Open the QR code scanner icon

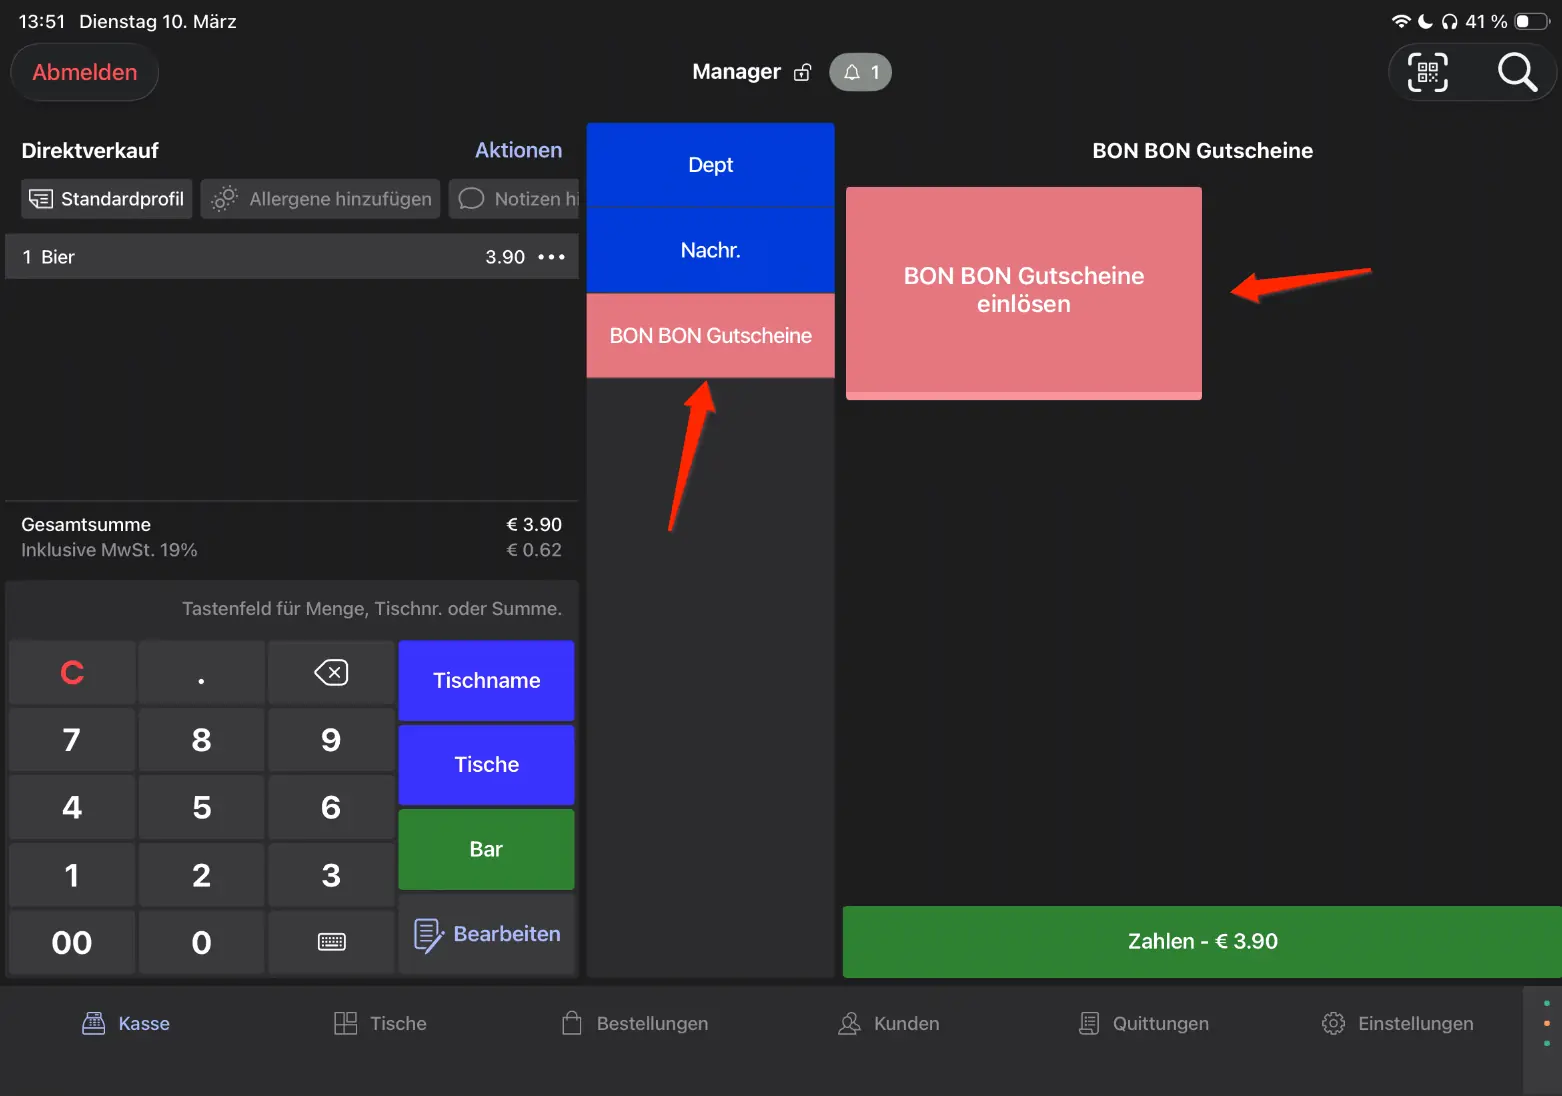tap(1427, 72)
